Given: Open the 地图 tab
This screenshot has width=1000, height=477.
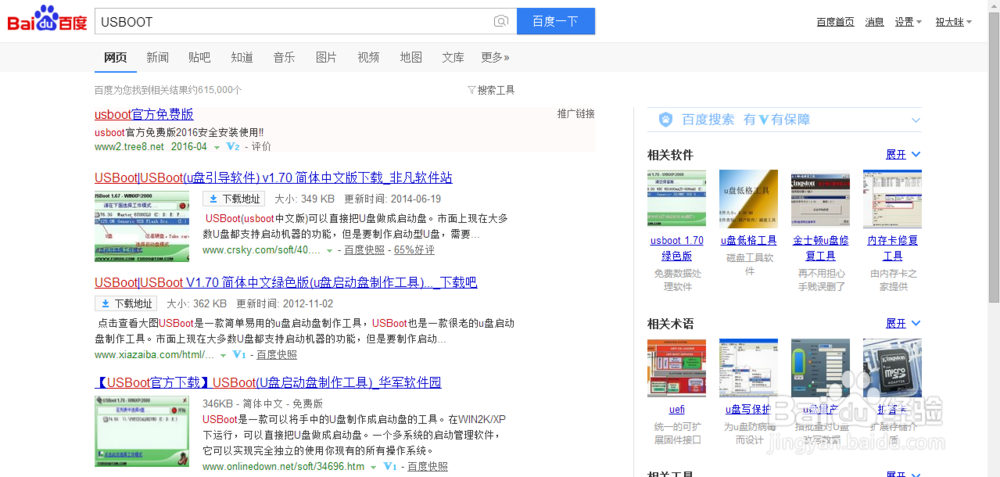Looking at the screenshot, I should point(411,57).
